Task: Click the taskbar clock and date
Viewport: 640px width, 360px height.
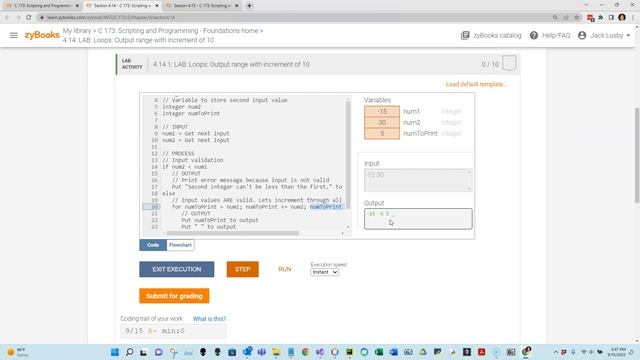Action: pos(617,352)
